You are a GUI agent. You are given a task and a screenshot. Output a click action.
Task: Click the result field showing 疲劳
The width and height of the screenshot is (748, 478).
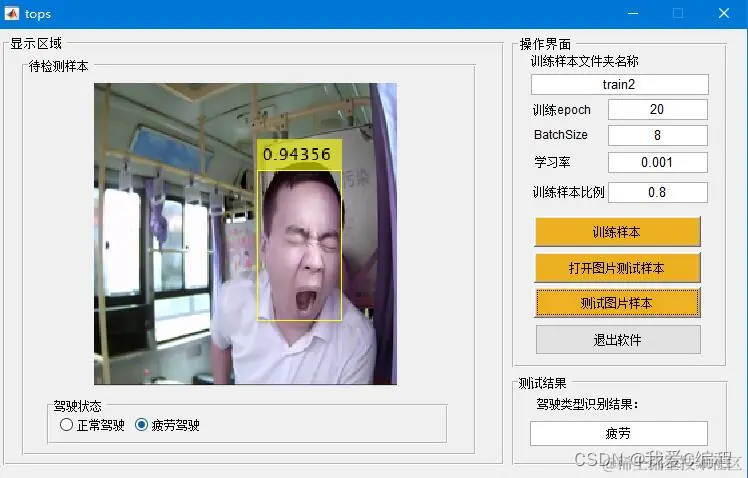click(618, 433)
